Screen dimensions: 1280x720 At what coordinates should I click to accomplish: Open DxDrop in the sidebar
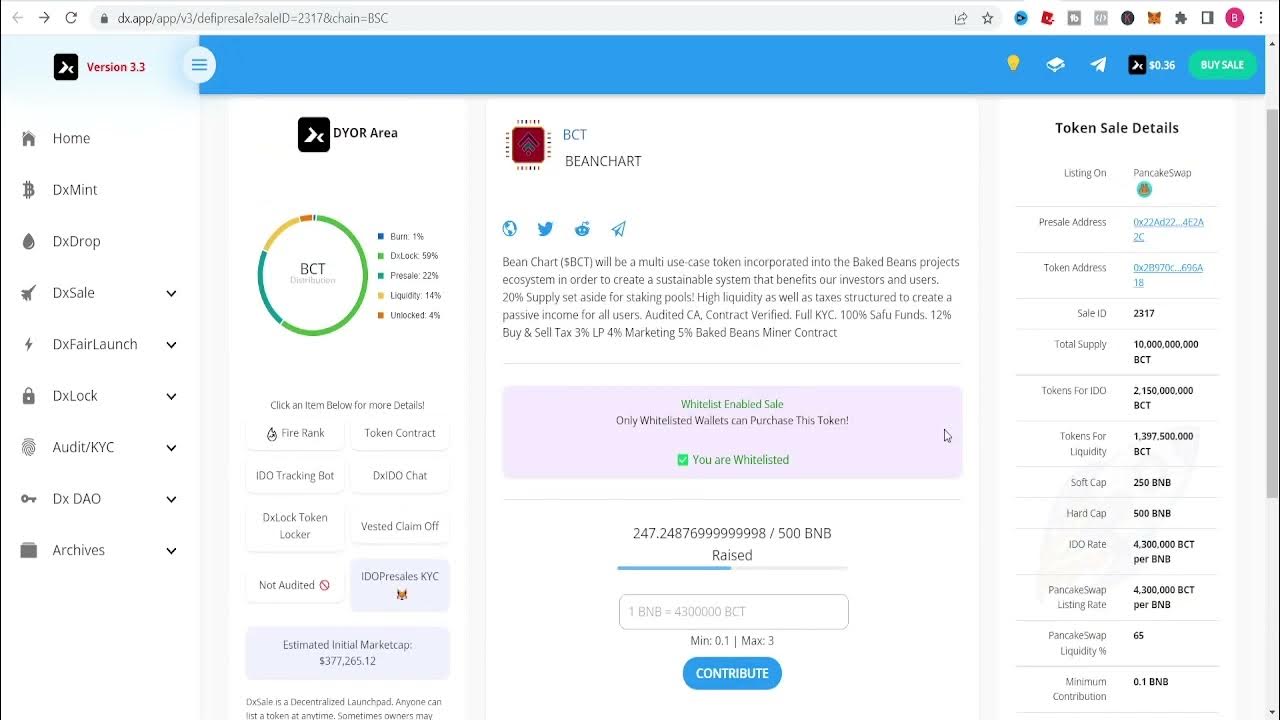pyautogui.click(x=76, y=241)
